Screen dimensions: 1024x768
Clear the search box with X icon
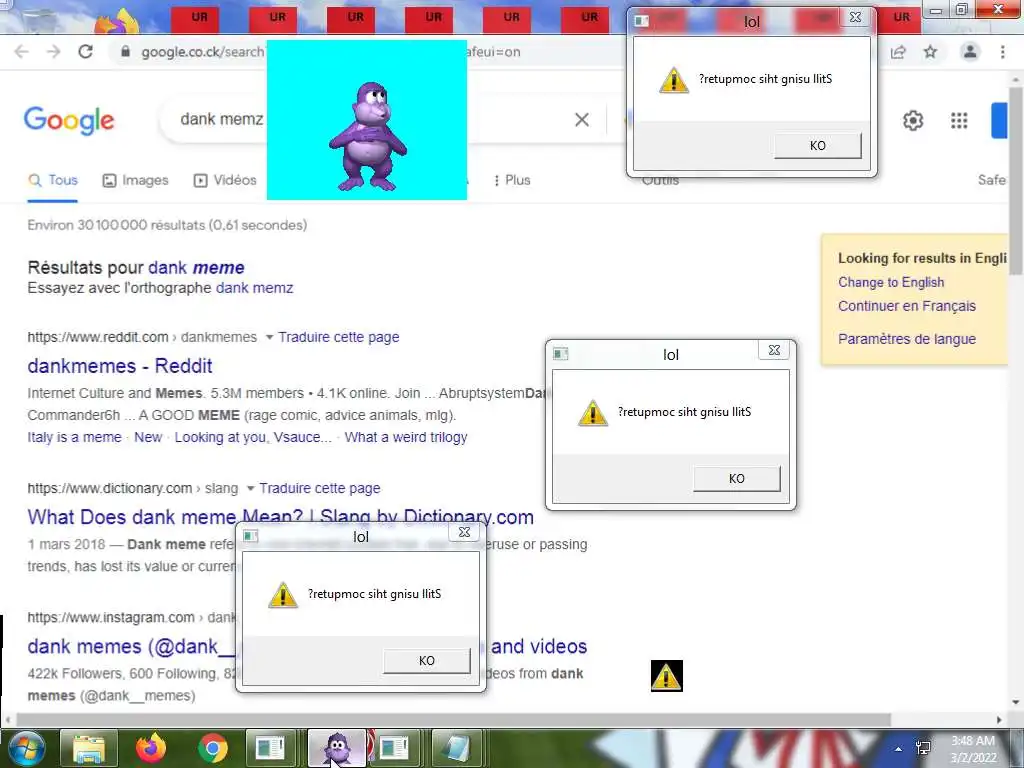tap(582, 120)
